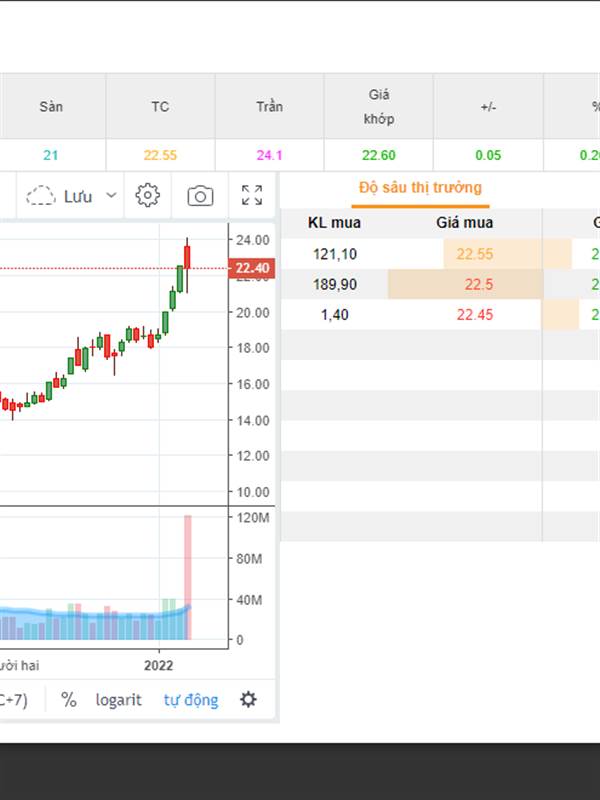Screen dimensions: 600x800
Task: Click the Giá khớp column header
Action: pyautogui.click(x=379, y=107)
